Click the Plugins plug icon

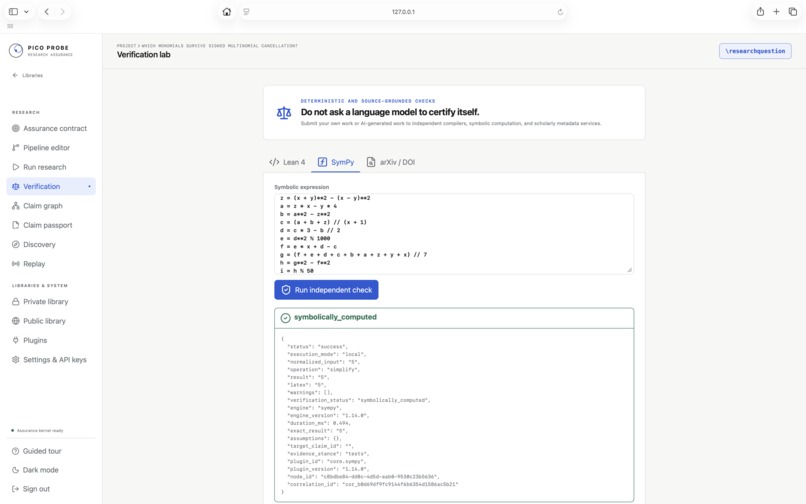(x=15, y=340)
